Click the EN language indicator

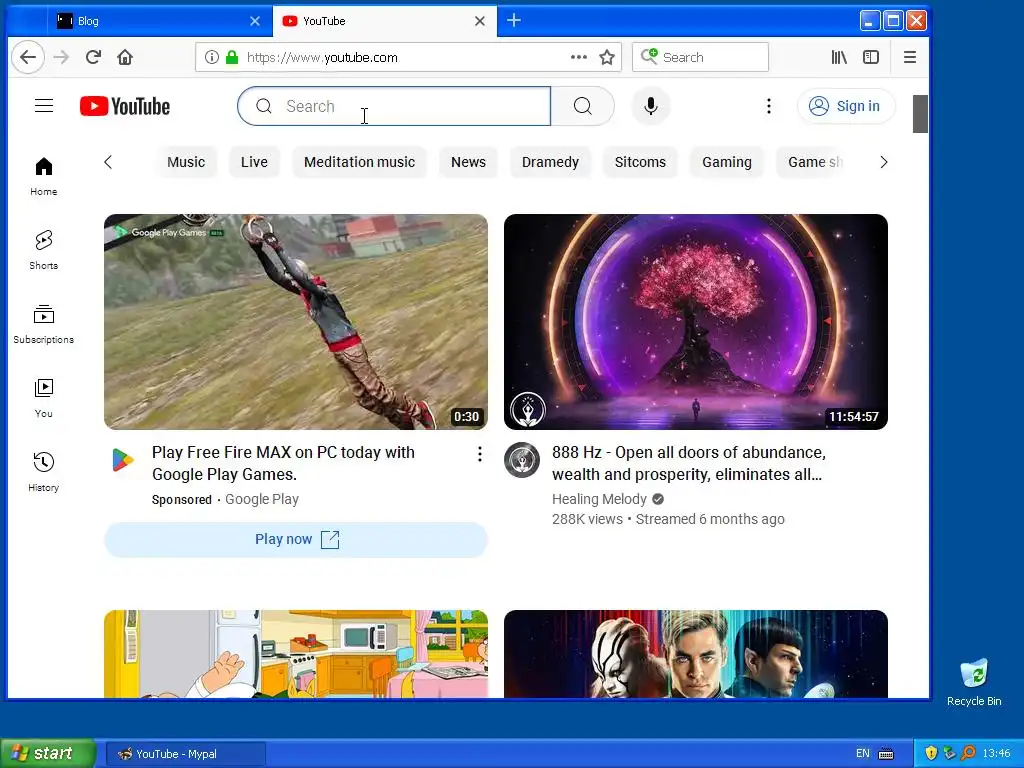[x=863, y=754]
